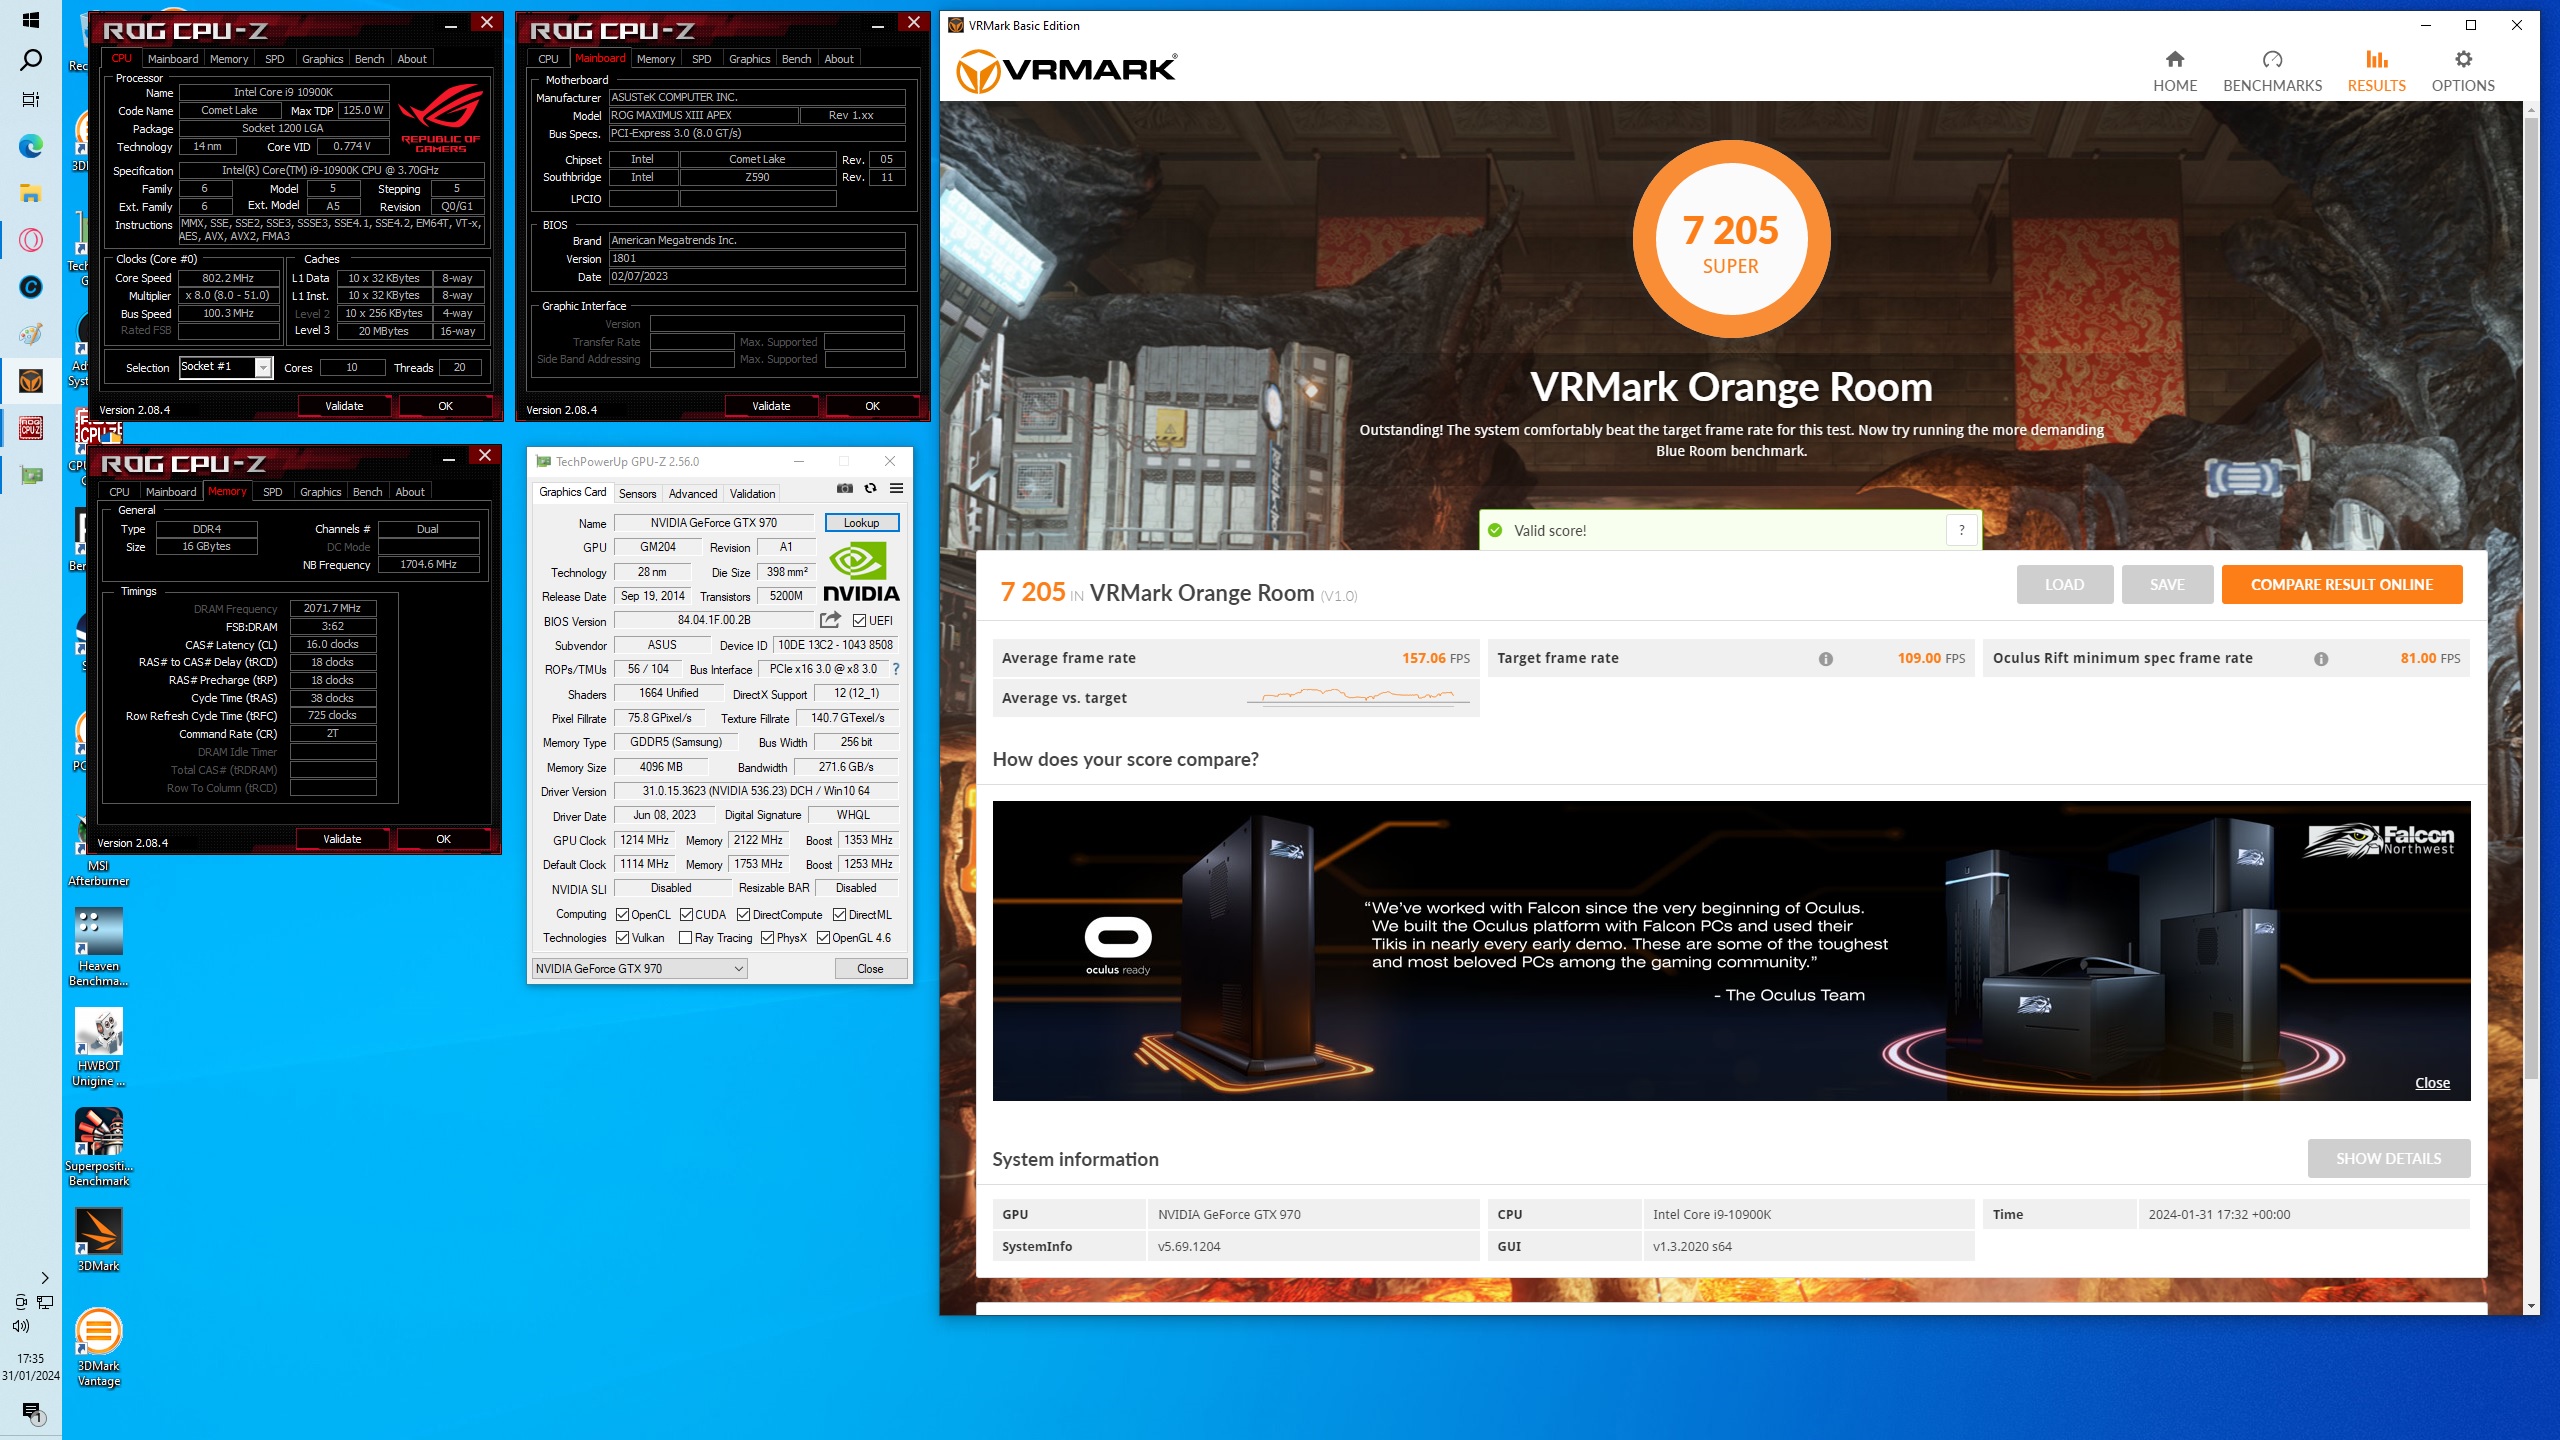Click Close button in GPU-Z

point(870,968)
